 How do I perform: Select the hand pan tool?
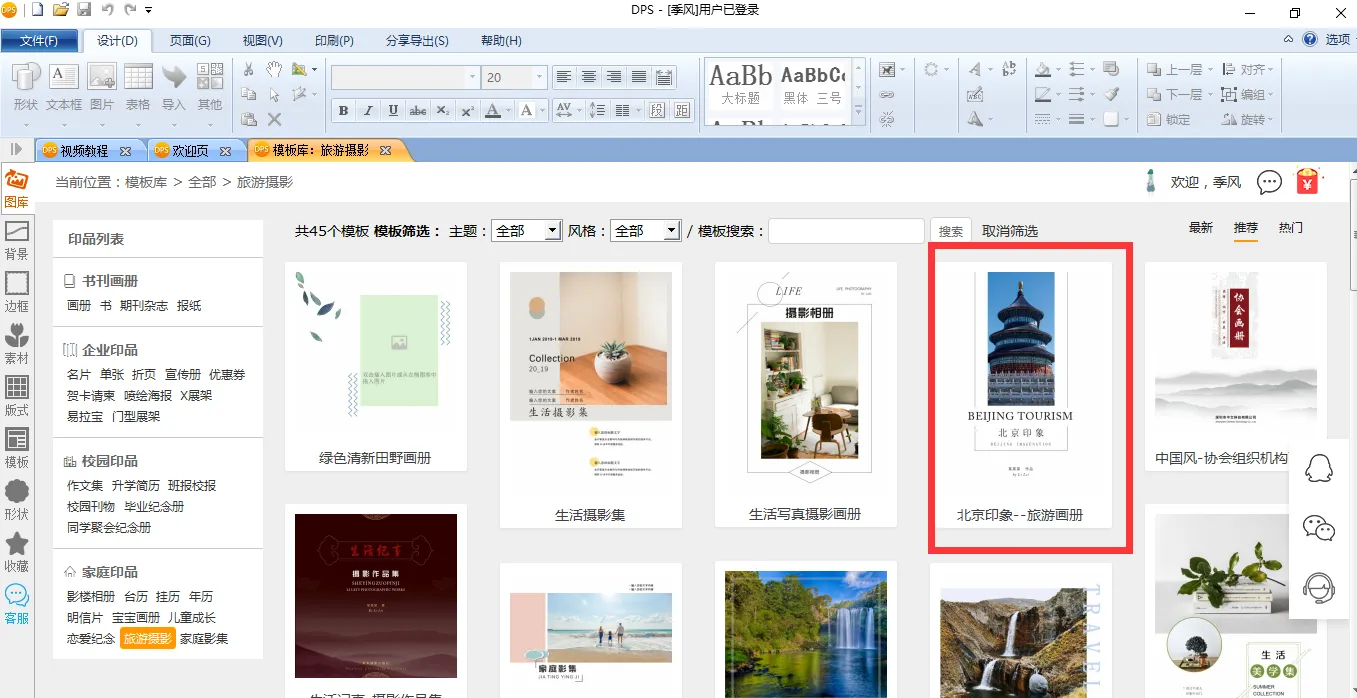[274, 69]
